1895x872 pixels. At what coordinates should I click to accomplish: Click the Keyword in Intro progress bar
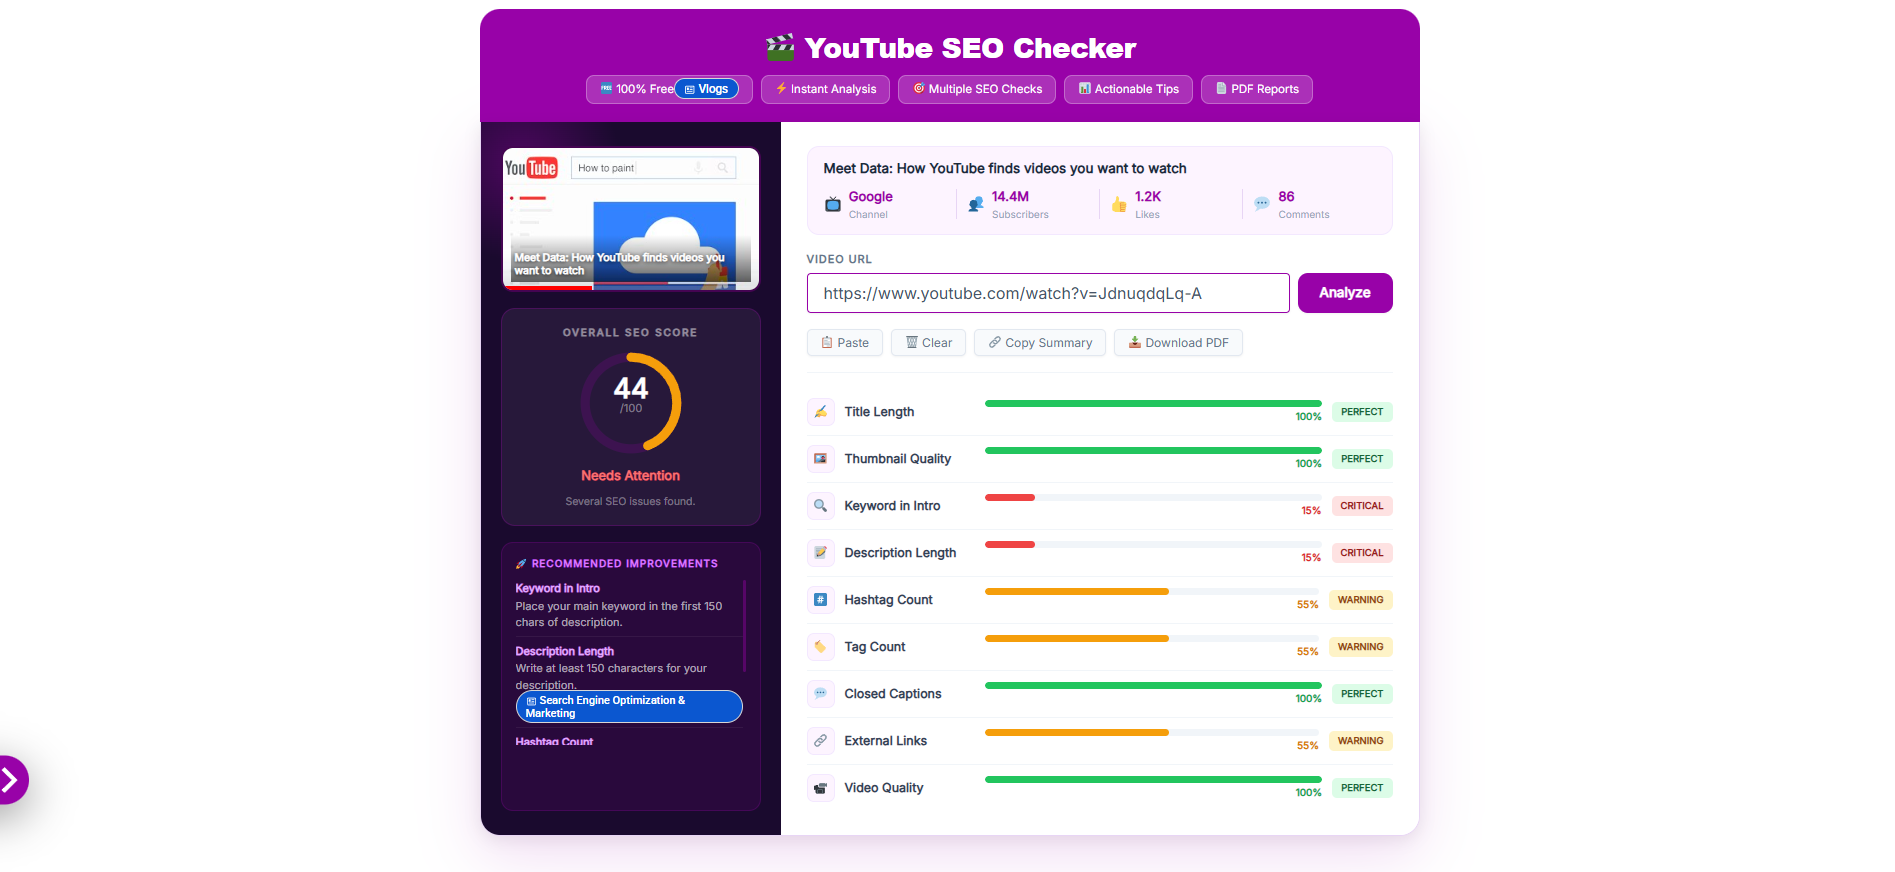[1153, 497]
